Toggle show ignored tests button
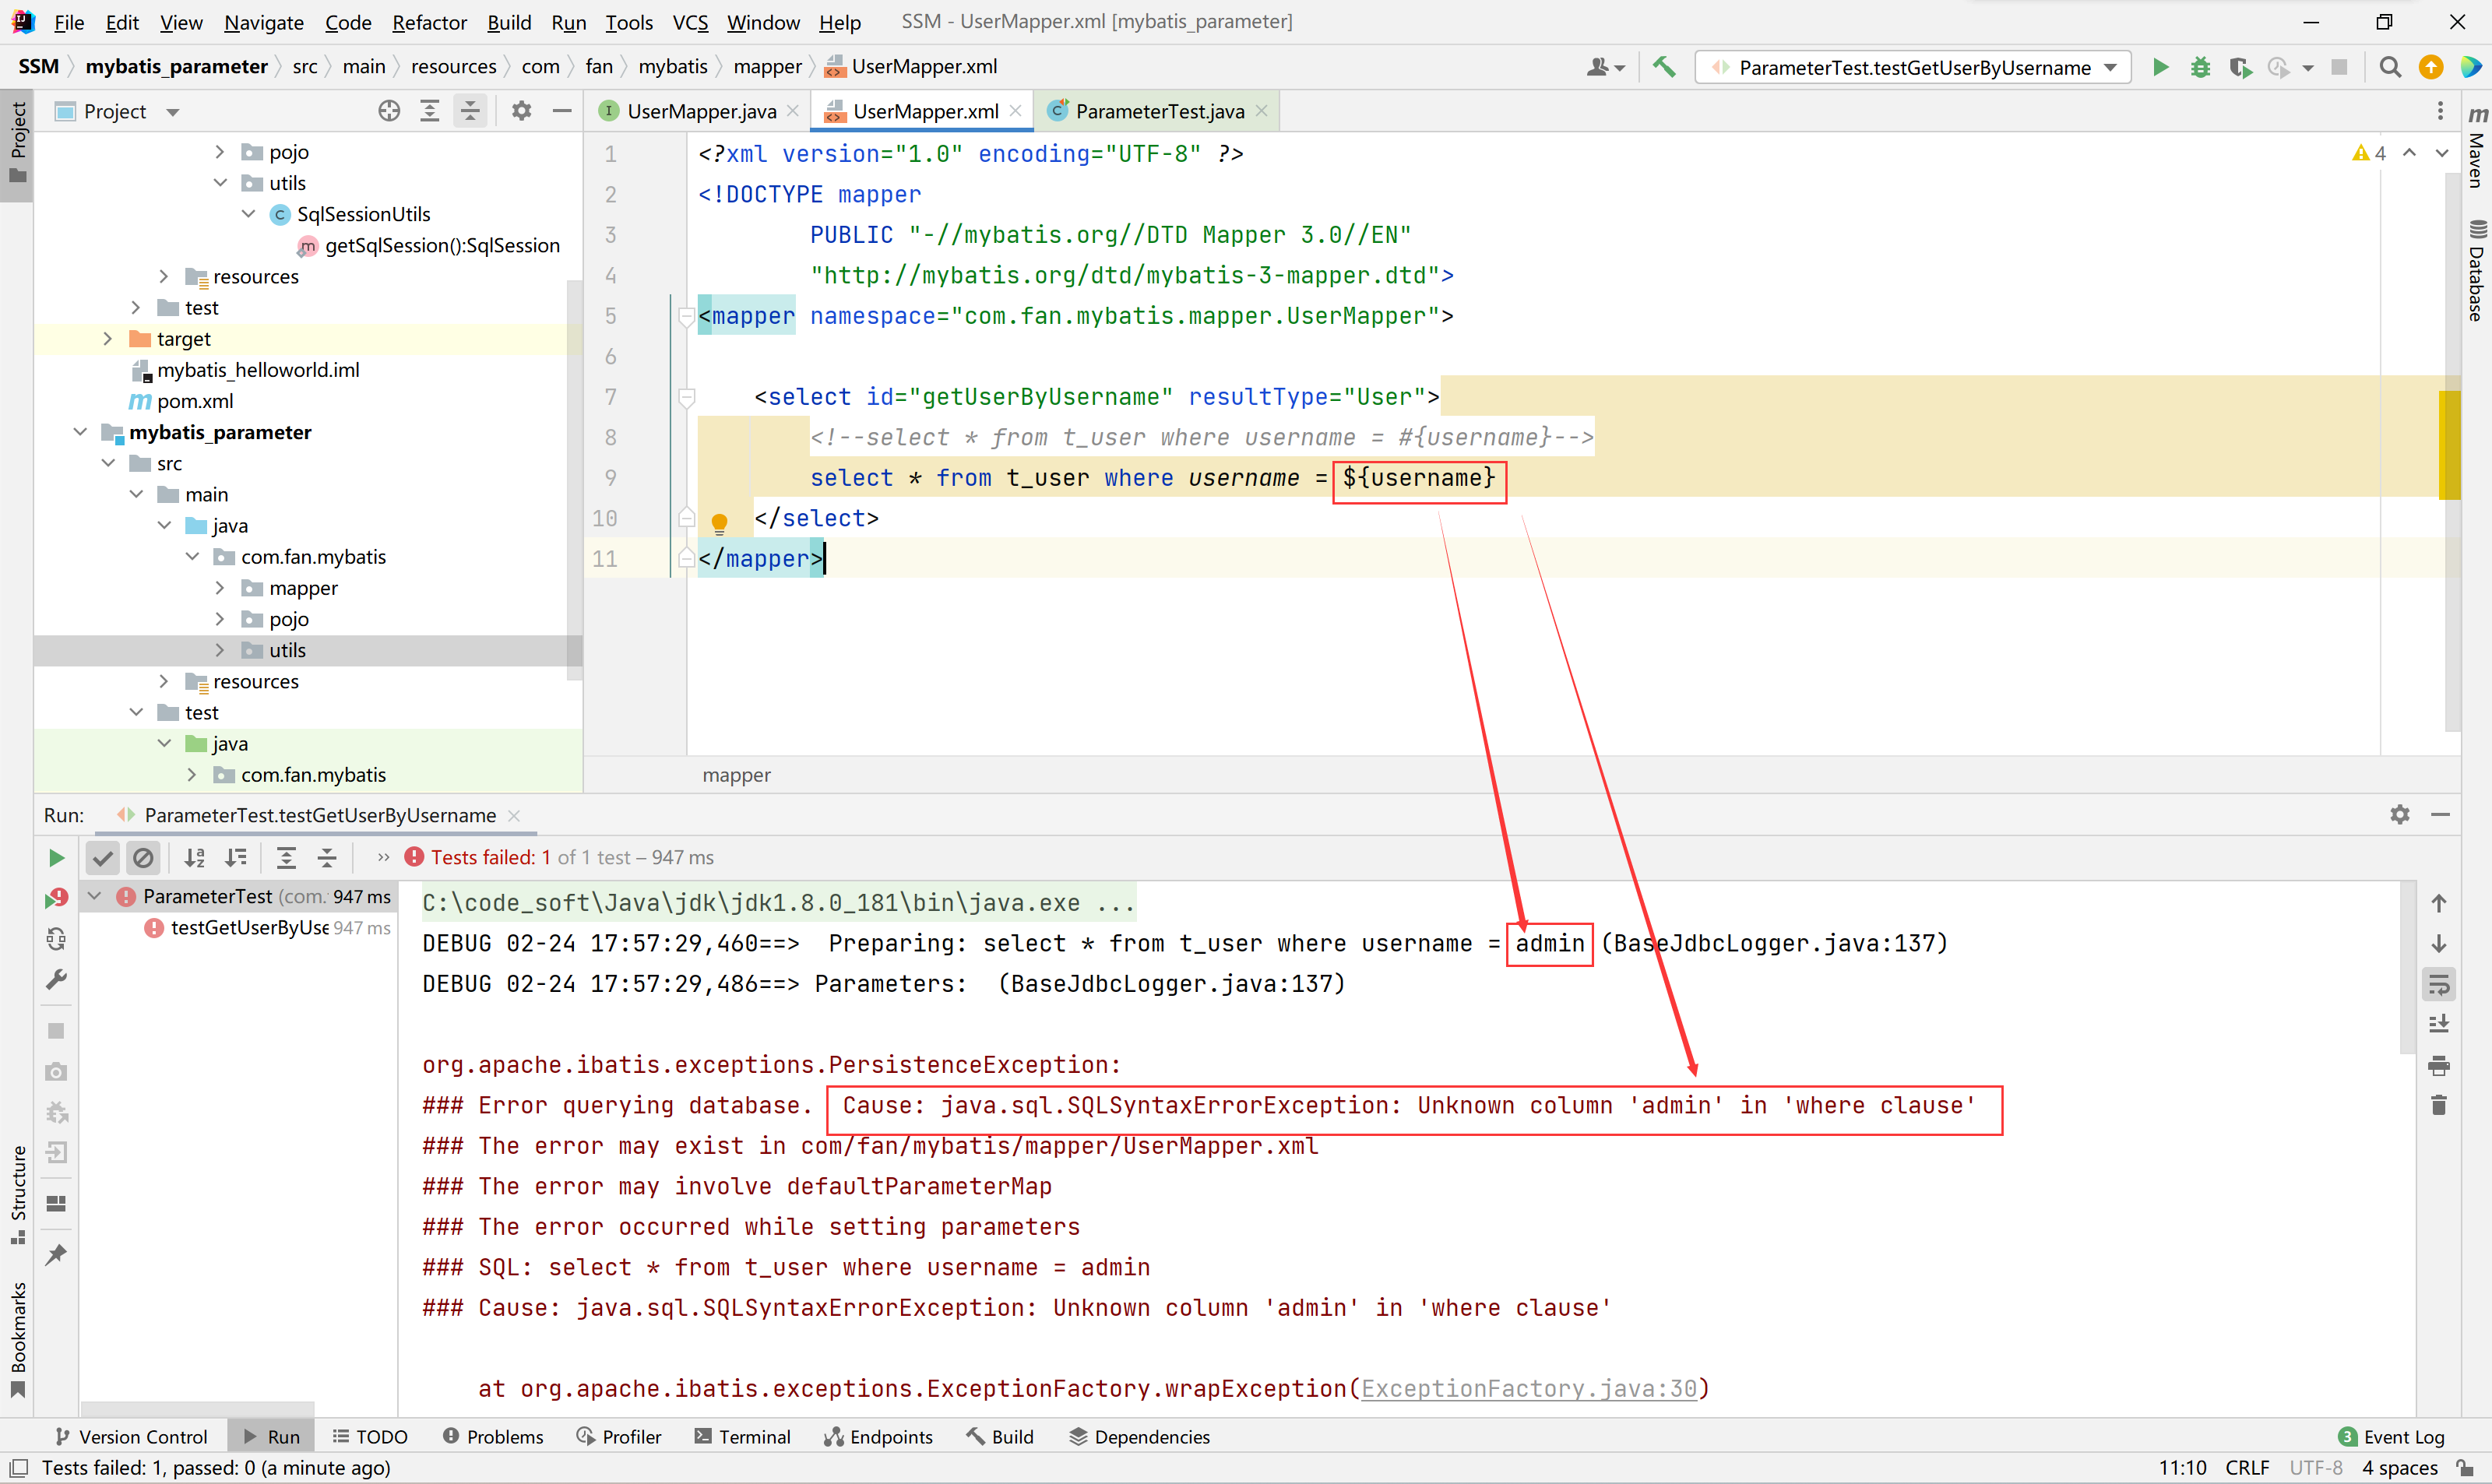This screenshot has height=1484, width=2492. (x=143, y=857)
